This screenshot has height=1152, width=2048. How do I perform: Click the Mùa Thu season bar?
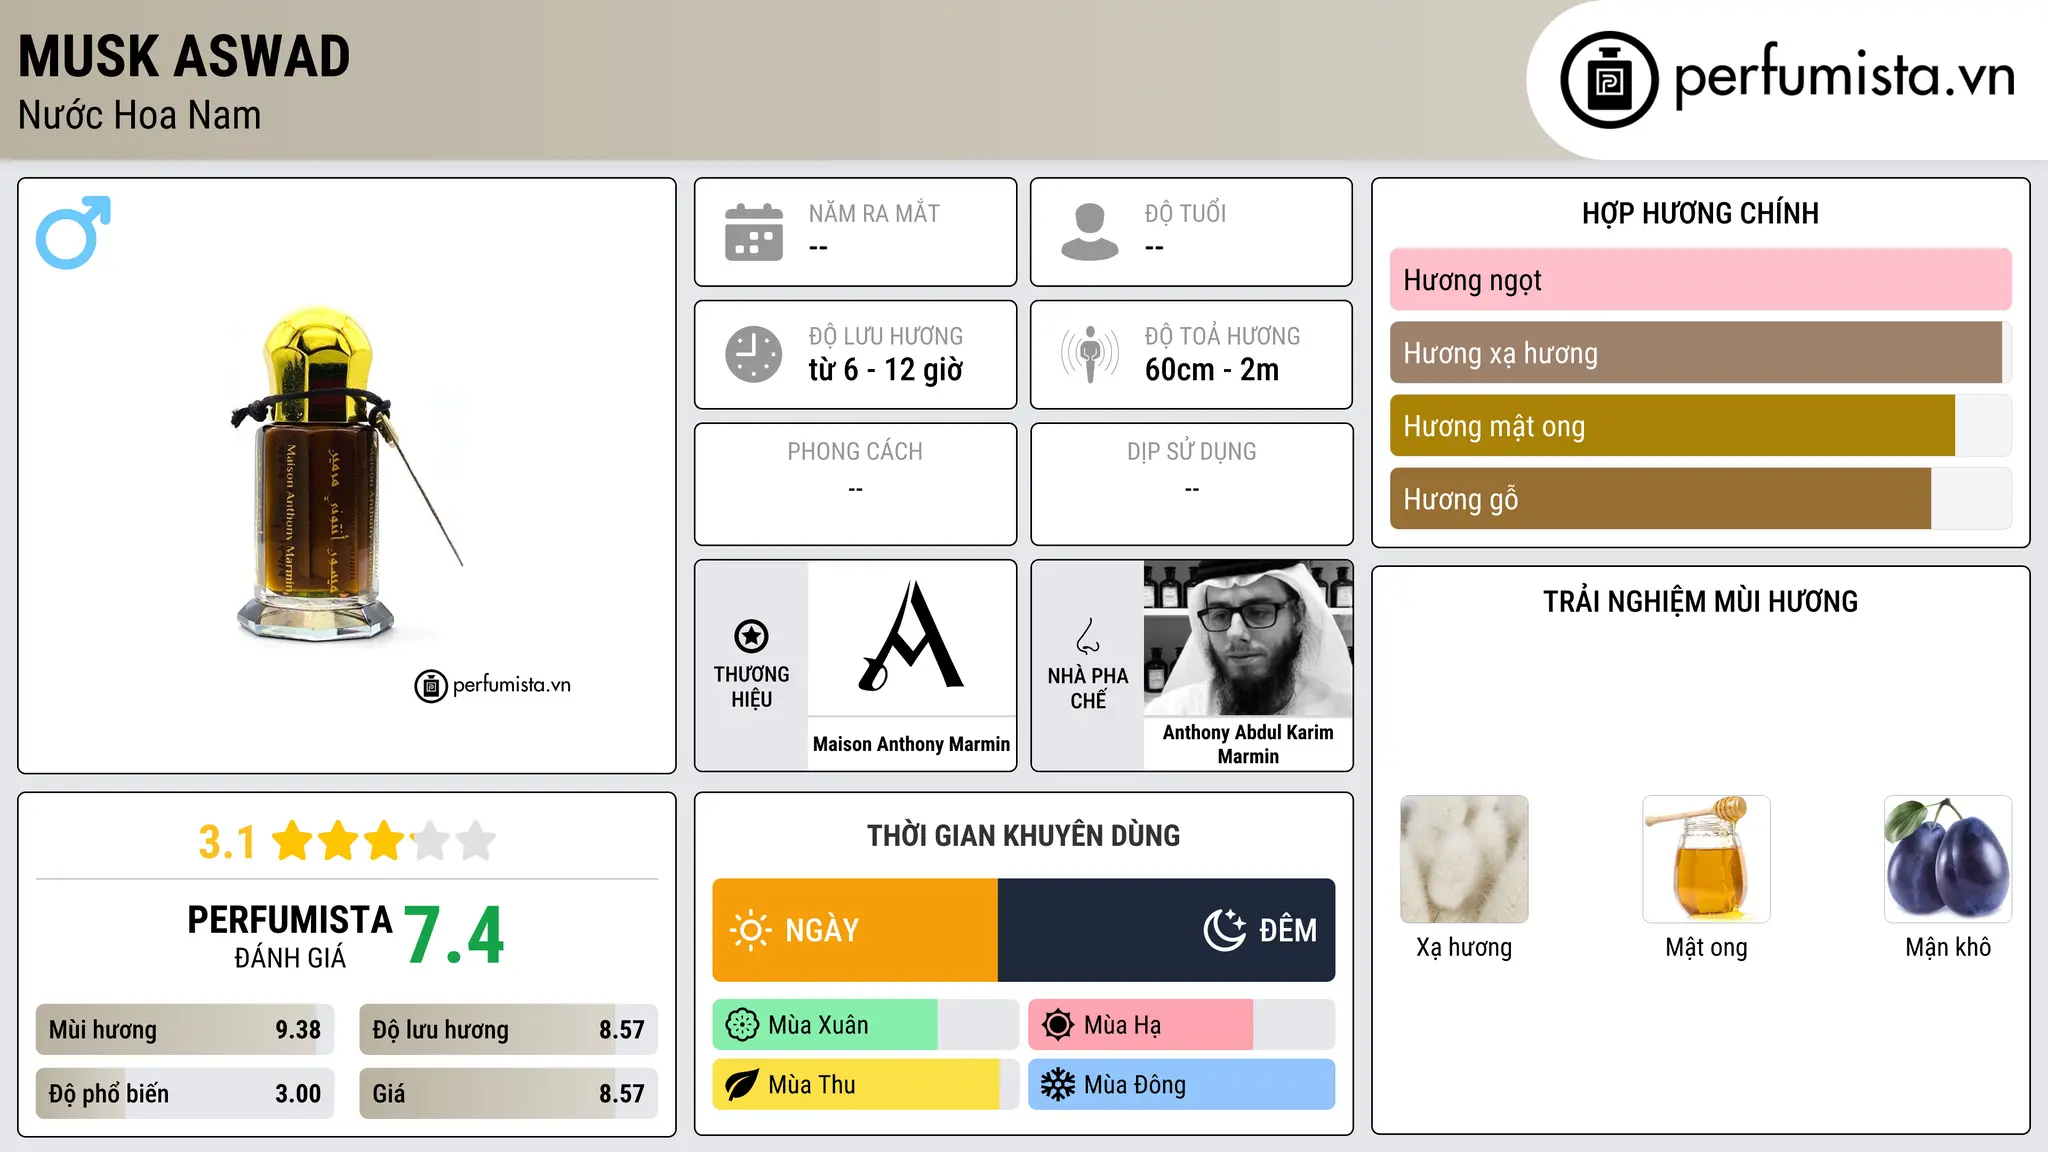866,1085
